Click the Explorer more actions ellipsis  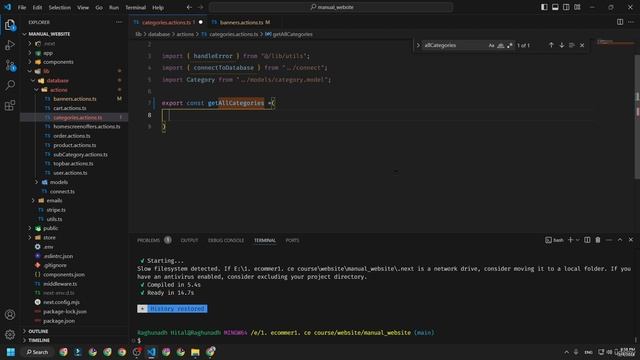[119, 22]
